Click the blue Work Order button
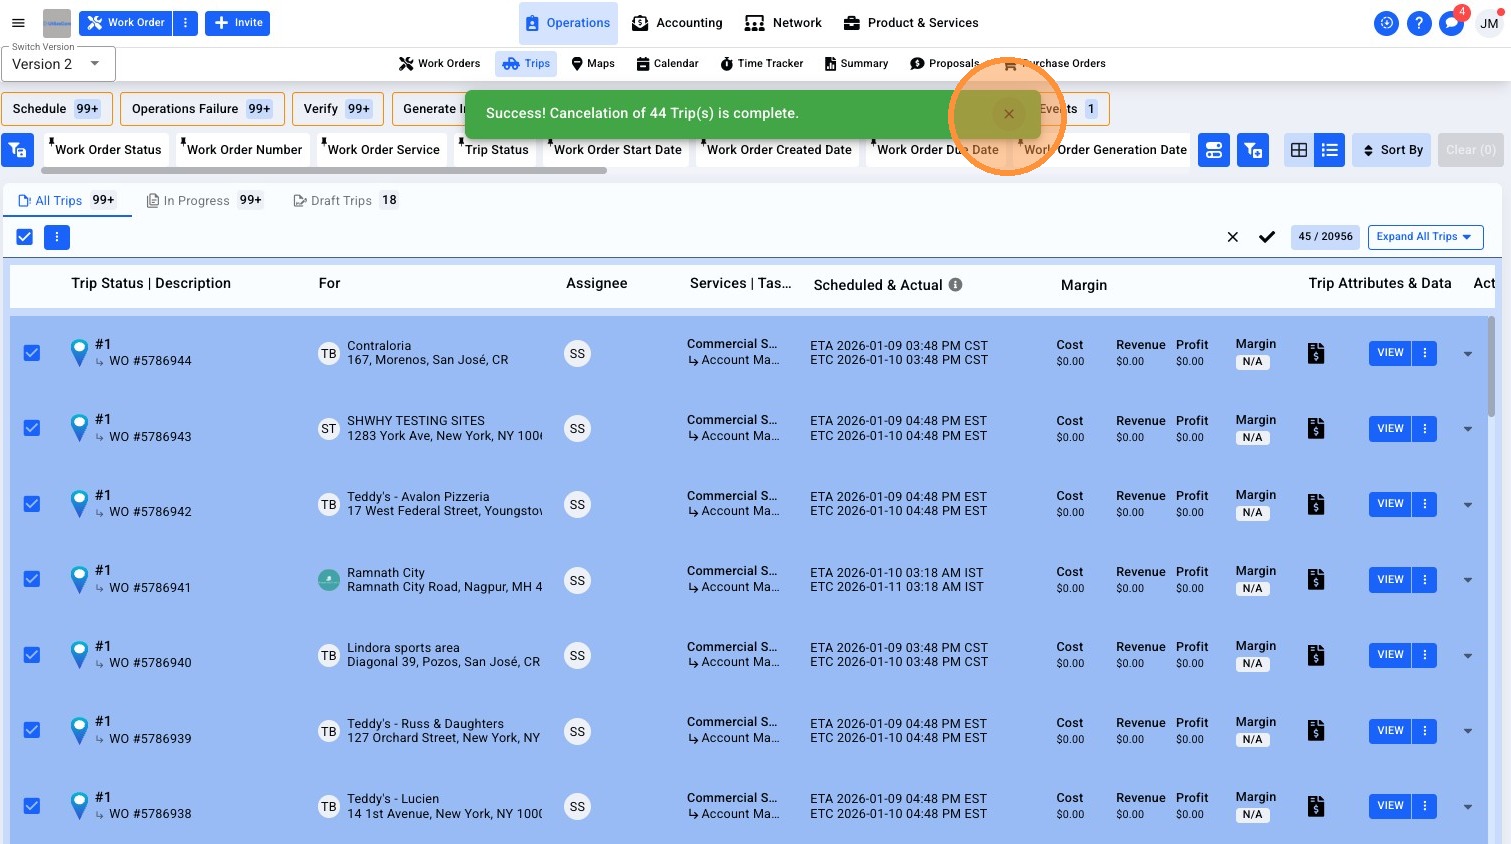The height and width of the screenshot is (844, 1511). [126, 23]
